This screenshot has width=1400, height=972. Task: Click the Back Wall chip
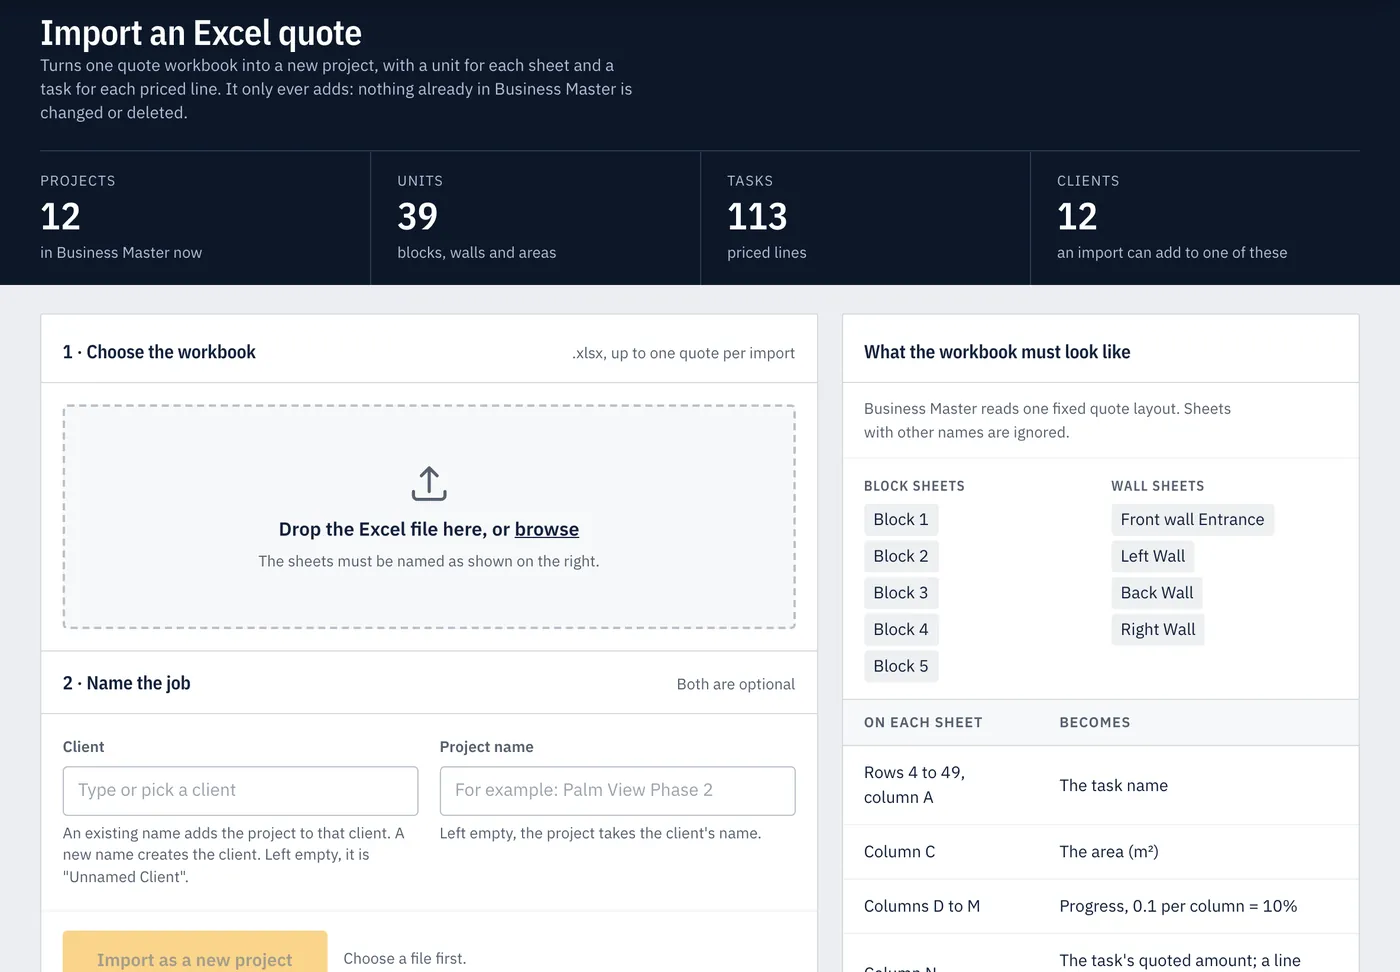click(x=1157, y=593)
